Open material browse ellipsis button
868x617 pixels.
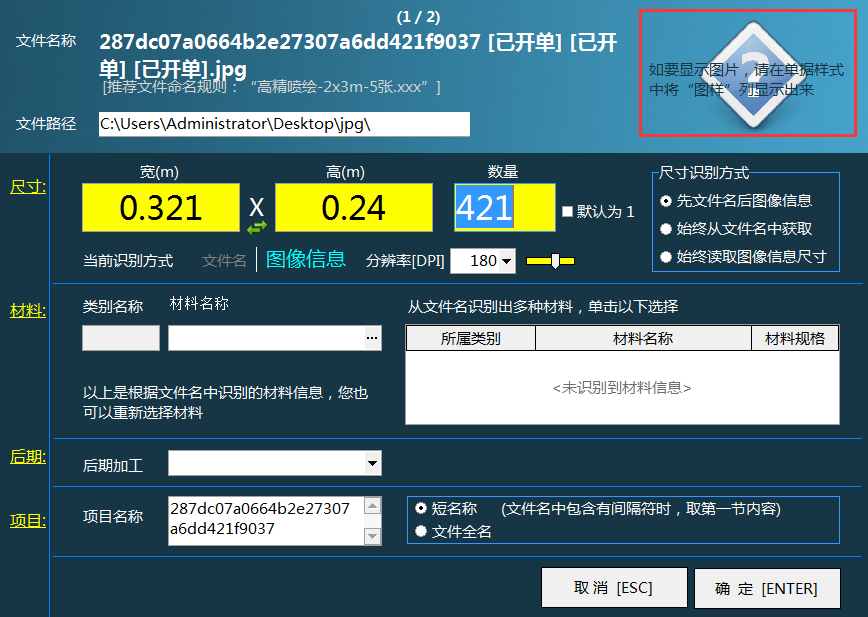click(373, 338)
